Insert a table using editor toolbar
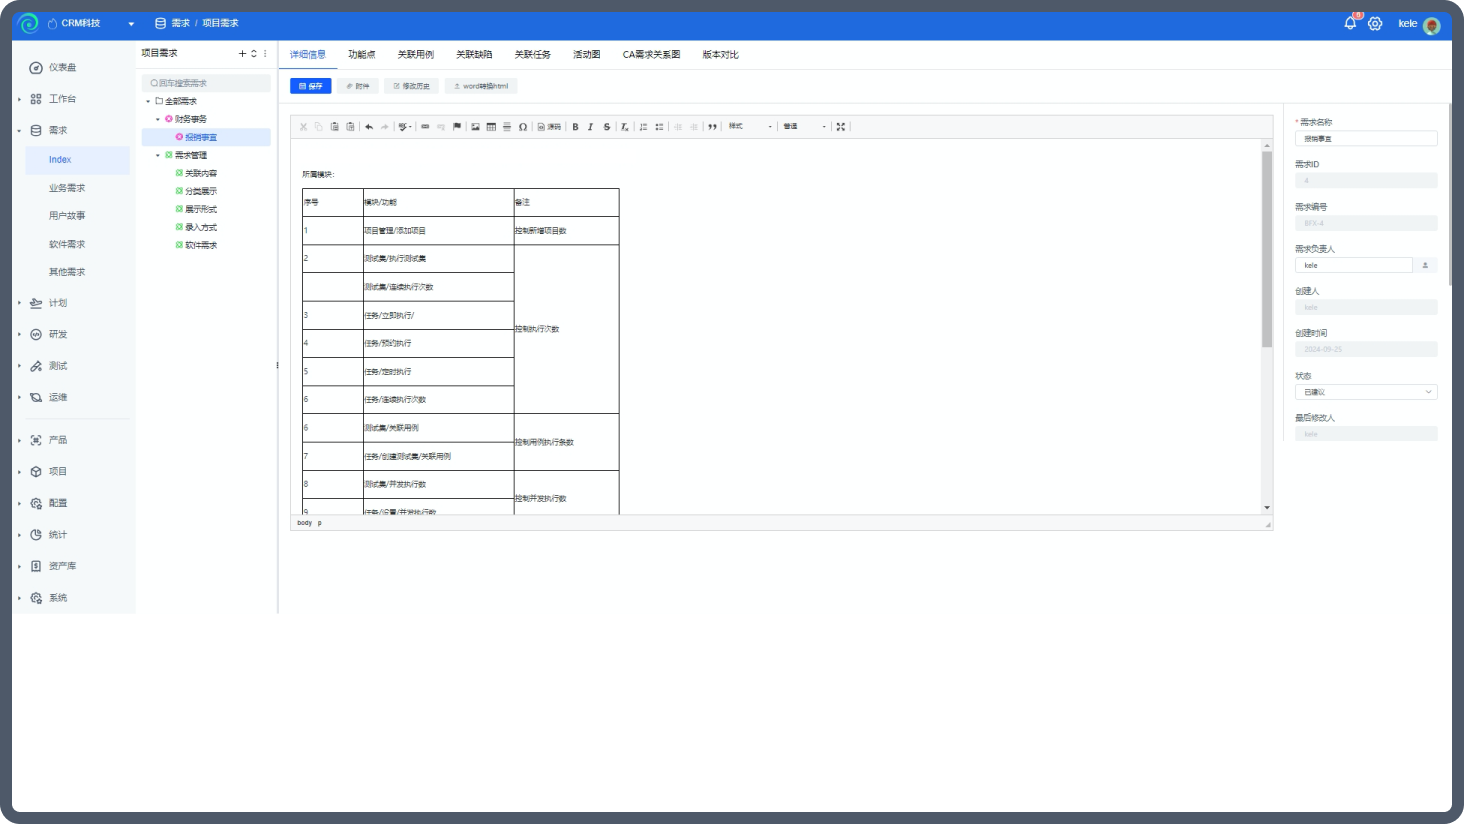The image size is (1464, 824). click(491, 127)
